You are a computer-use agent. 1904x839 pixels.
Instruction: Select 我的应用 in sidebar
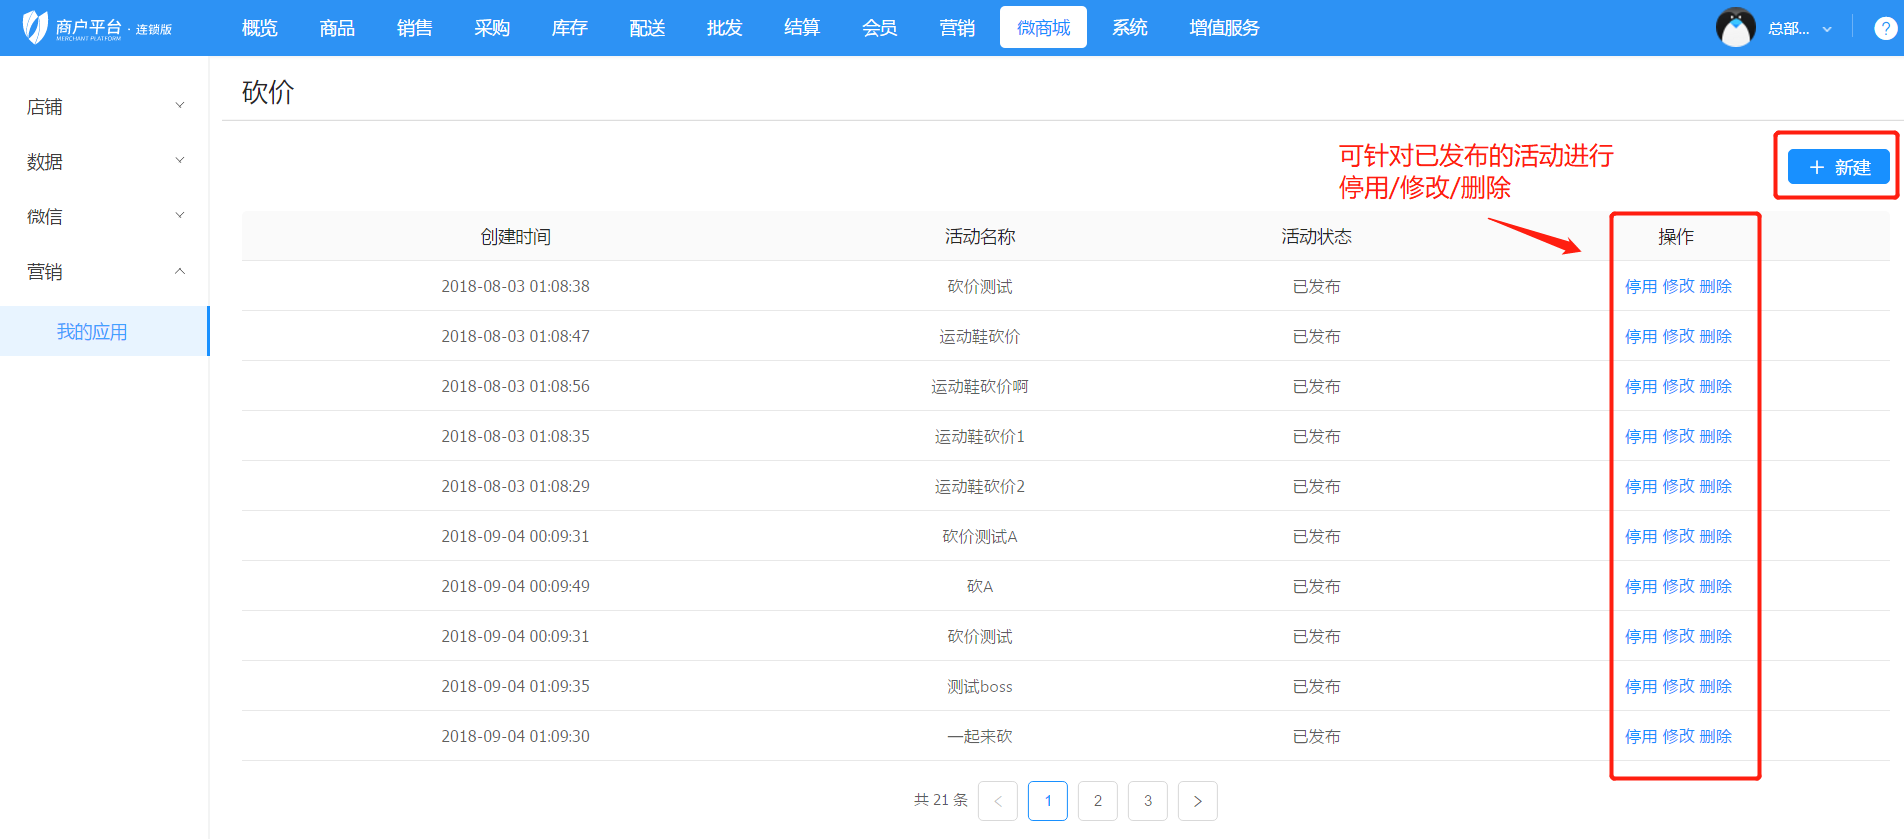pyautogui.click(x=92, y=331)
